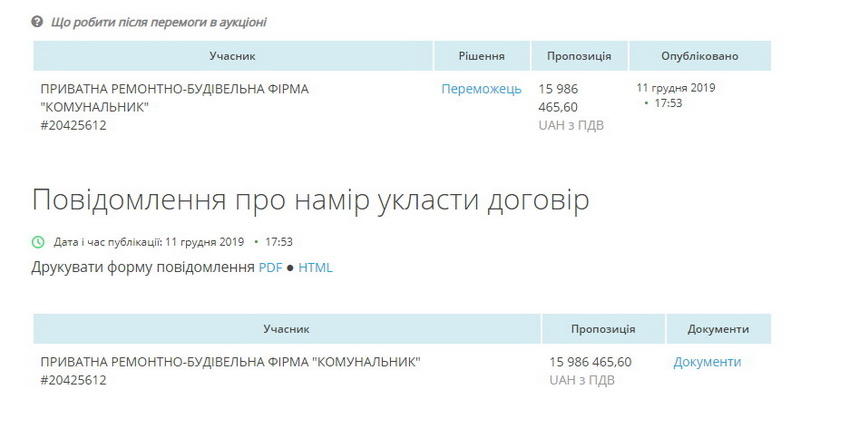Click the Учасник header in the bottom table

(x=286, y=329)
